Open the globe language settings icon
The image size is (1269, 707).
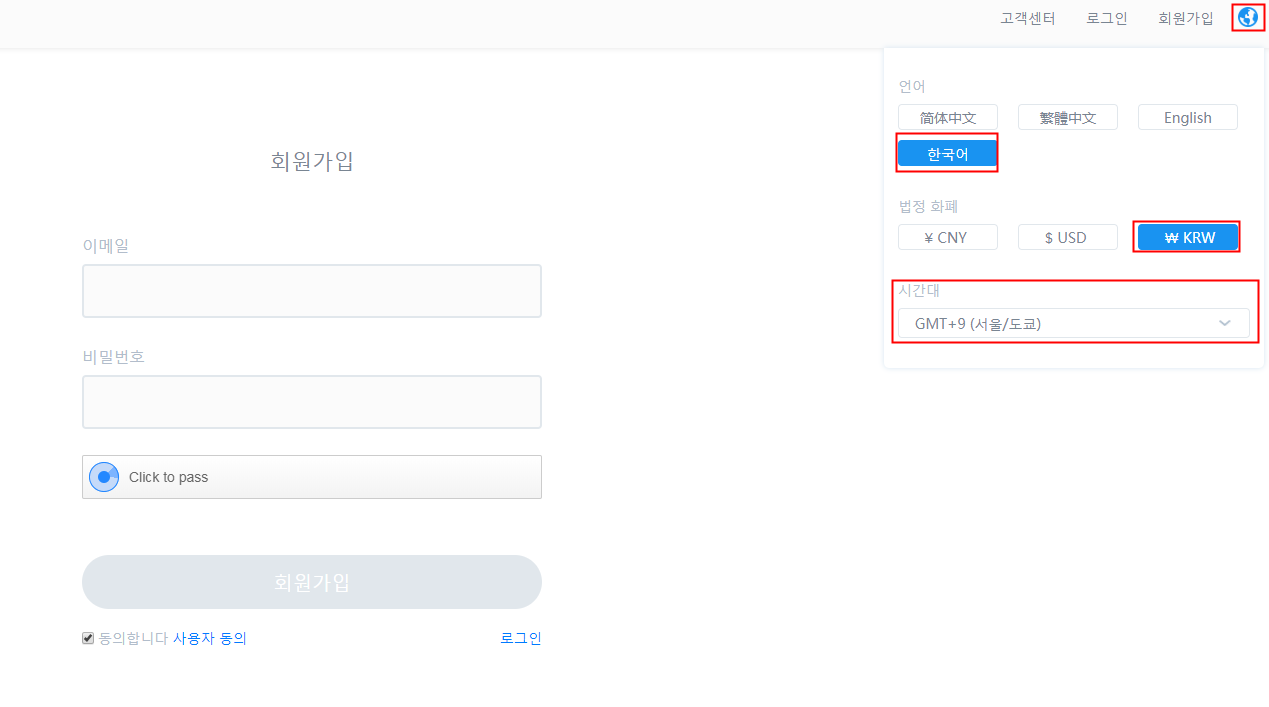[1247, 17]
